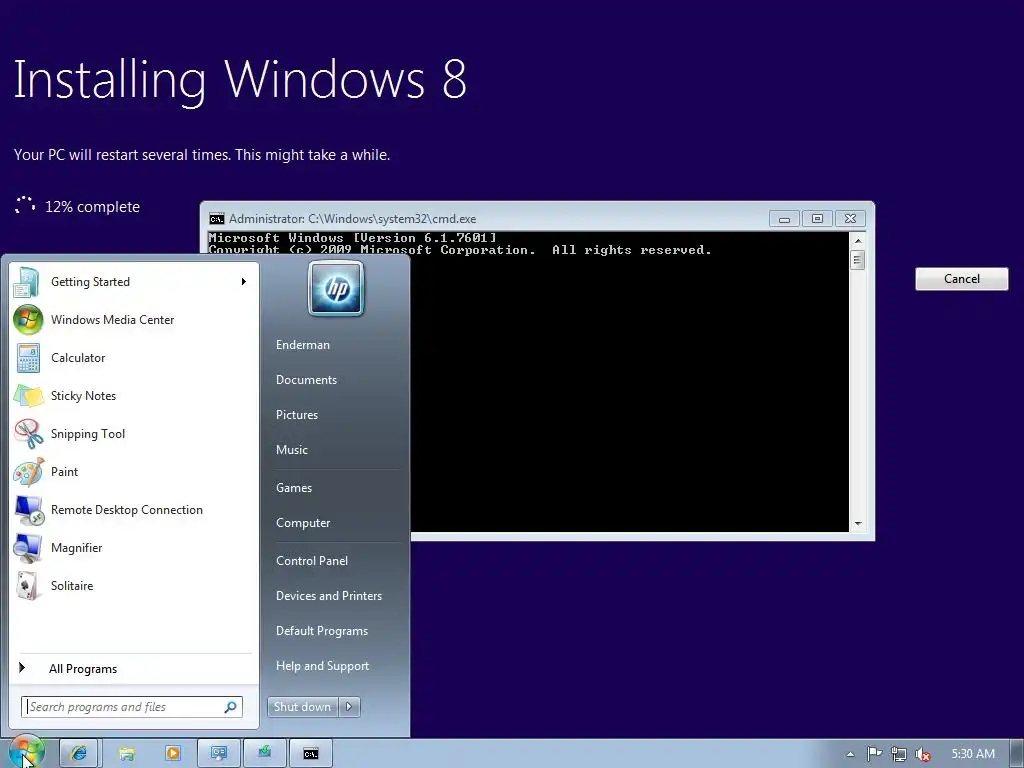Open Computer from Start menu
The image size is (1024, 768).
303,523
